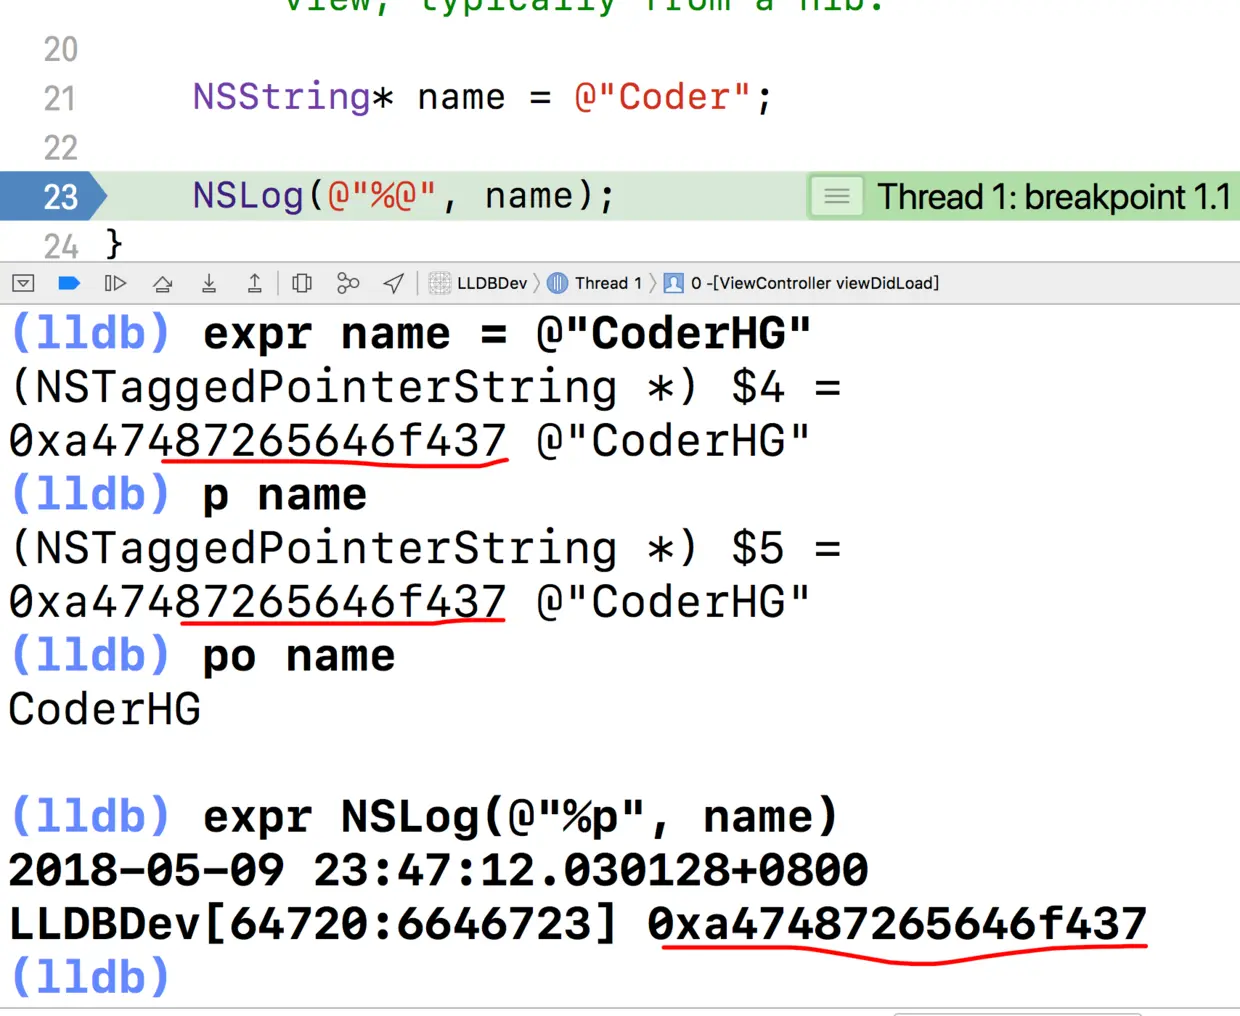Click the 'expr name = @"CoderHG"' command
This screenshot has height=1016, width=1240.
(x=507, y=333)
